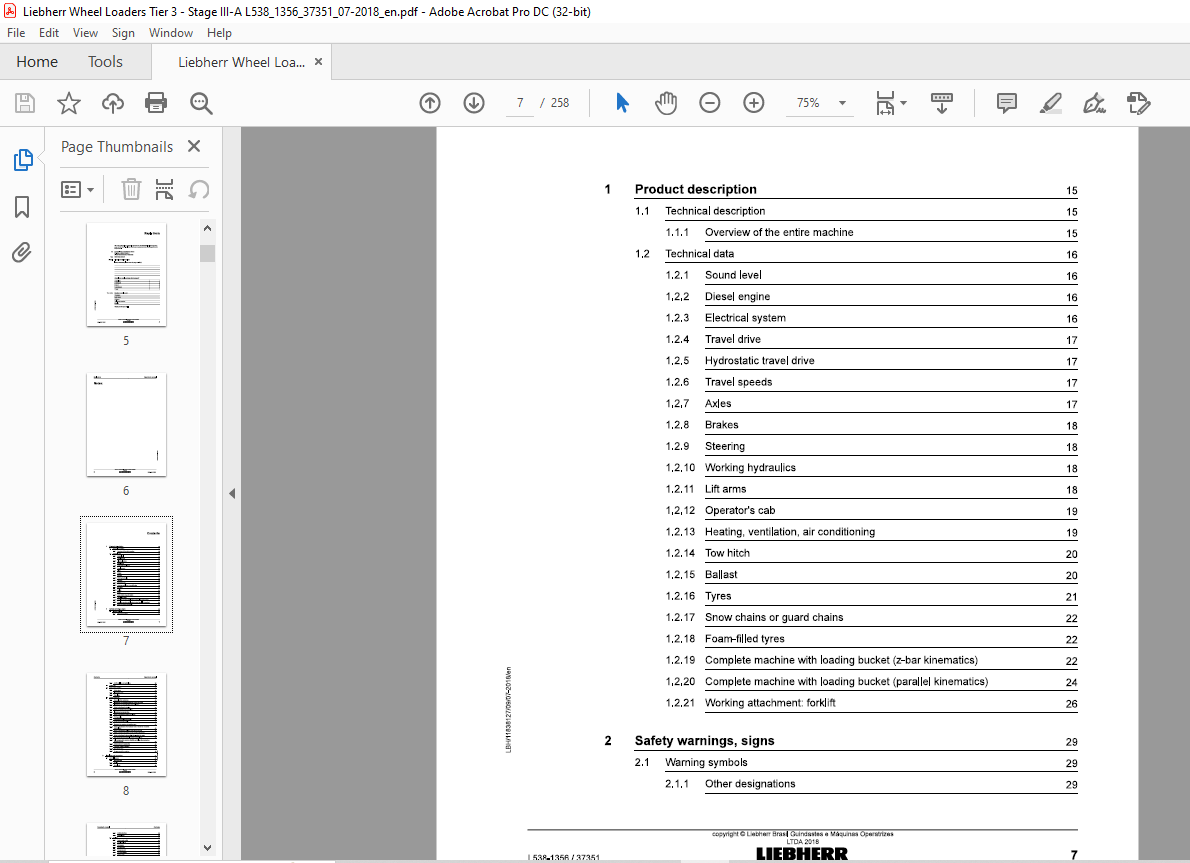Click Warning symbols contents entry
Image resolution: width=1190 pixels, height=863 pixels.
point(706,762)
